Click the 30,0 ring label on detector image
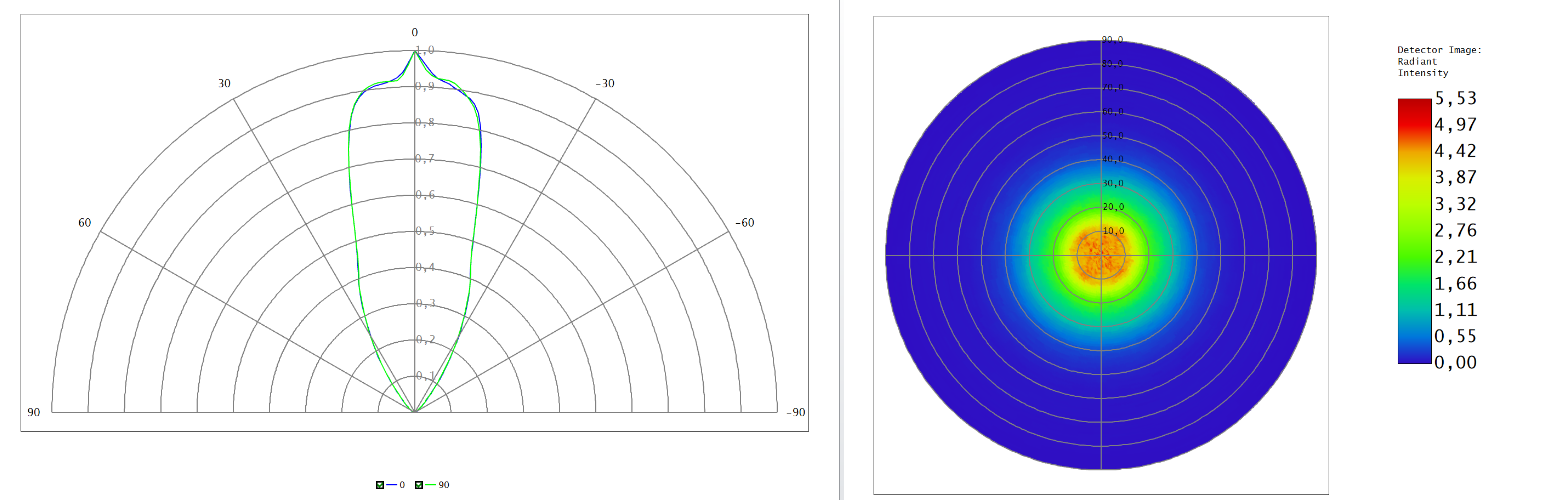This screenshot has width=1554, height=500. [1112, 183]
